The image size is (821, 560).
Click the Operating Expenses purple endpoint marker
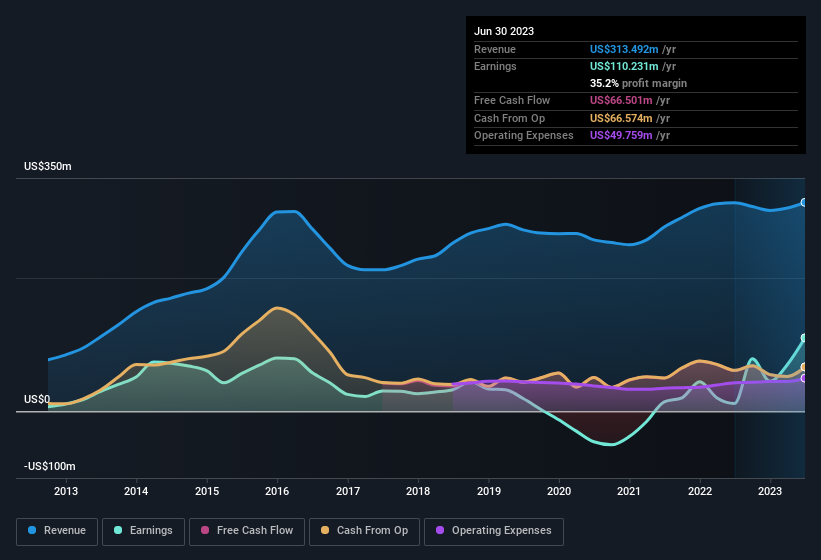(x=804, y=378)
